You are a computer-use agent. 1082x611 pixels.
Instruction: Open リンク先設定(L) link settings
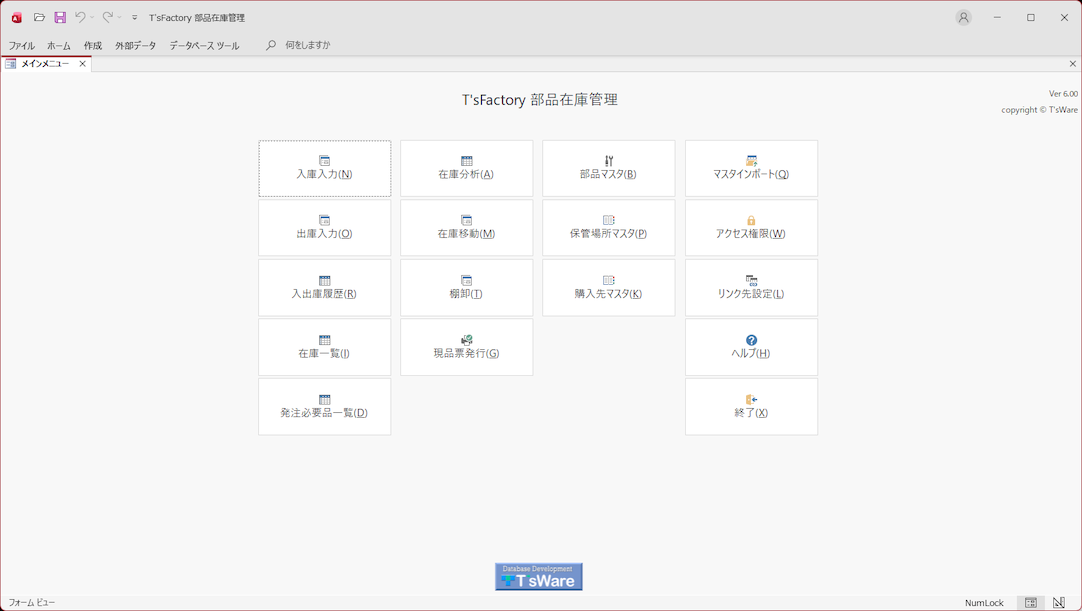click(751, 288)
